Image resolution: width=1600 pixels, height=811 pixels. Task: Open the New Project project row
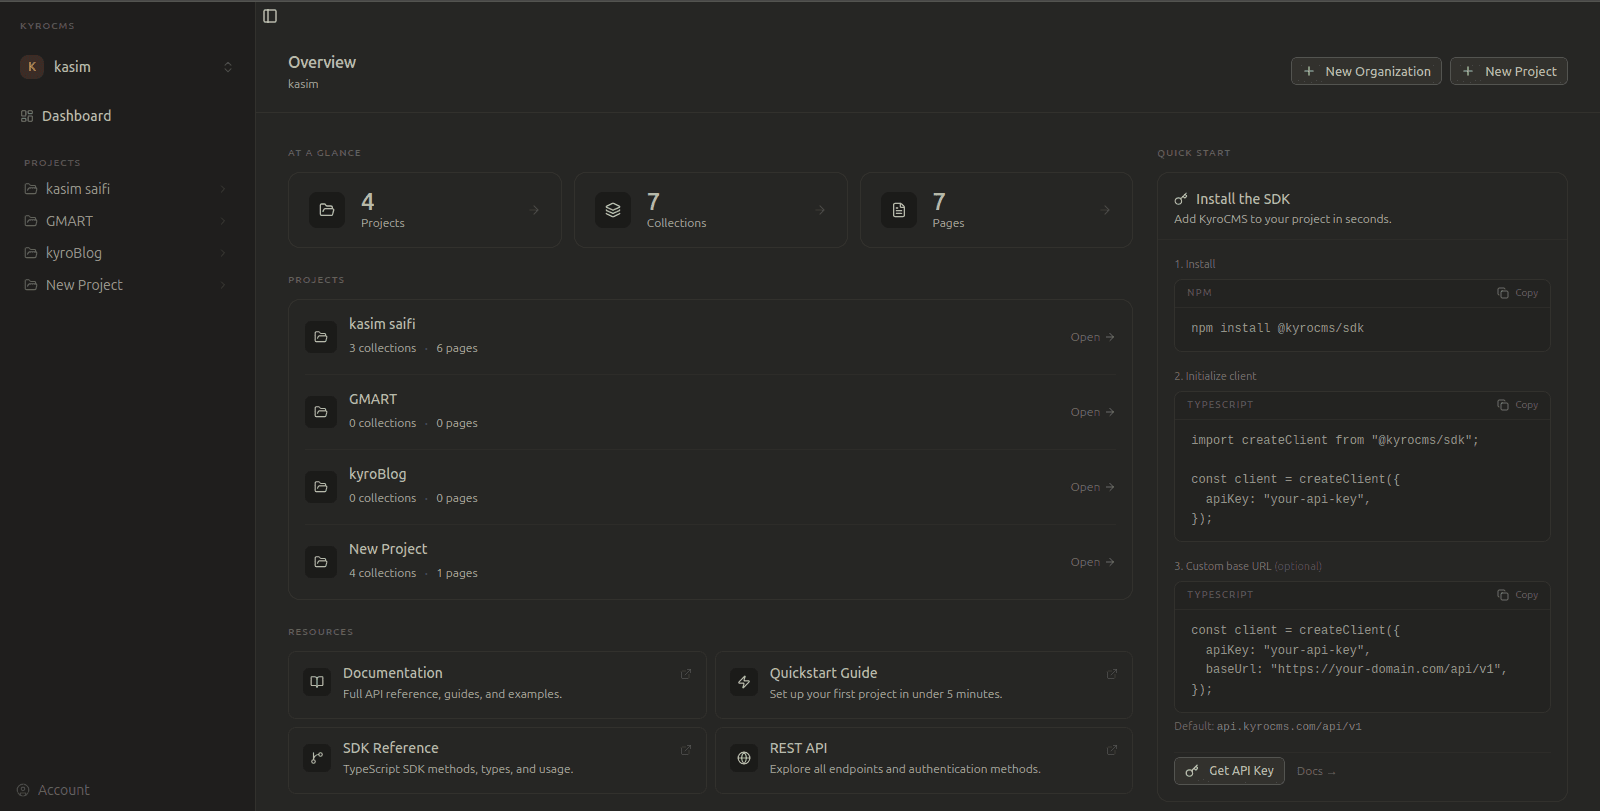click(710, 562)
